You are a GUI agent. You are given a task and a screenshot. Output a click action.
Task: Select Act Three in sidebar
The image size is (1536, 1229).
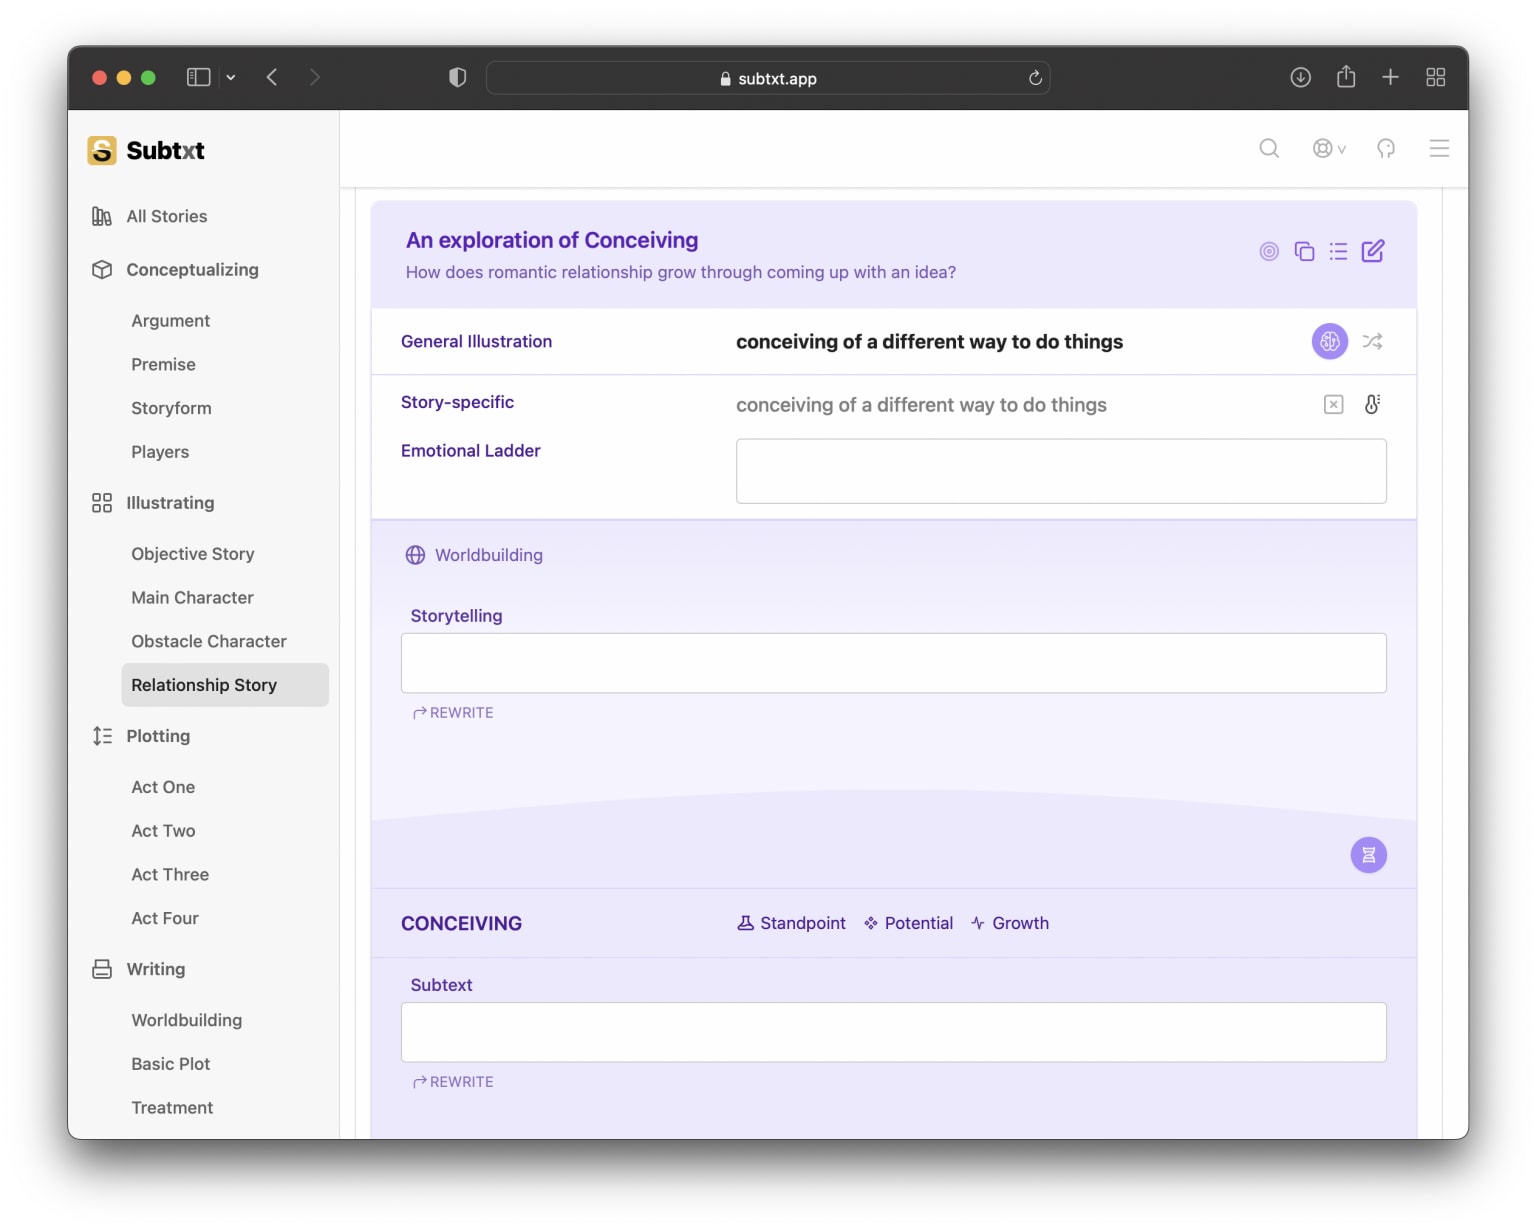pos(170,875)
